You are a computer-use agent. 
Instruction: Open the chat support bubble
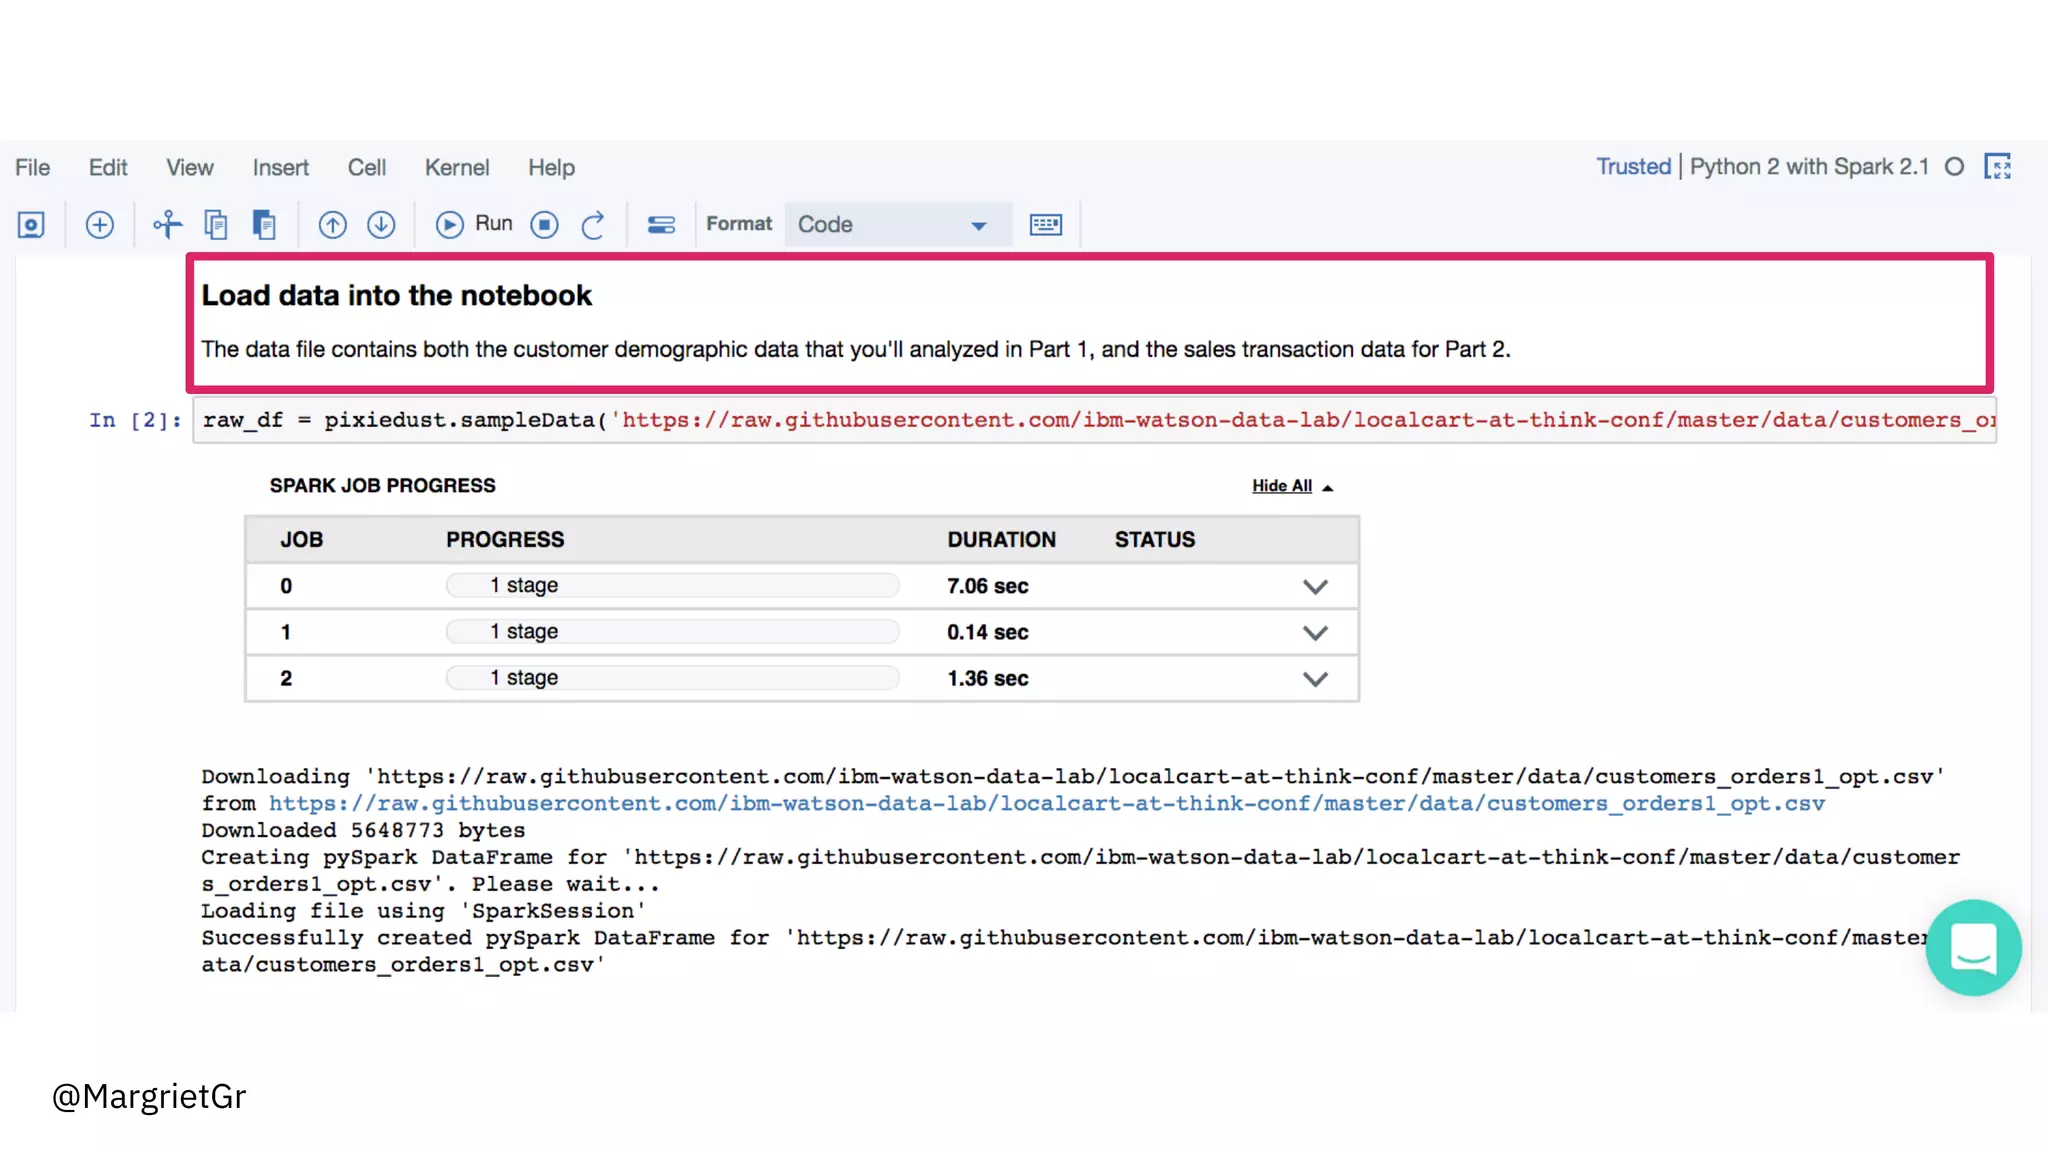(1973, 947)
